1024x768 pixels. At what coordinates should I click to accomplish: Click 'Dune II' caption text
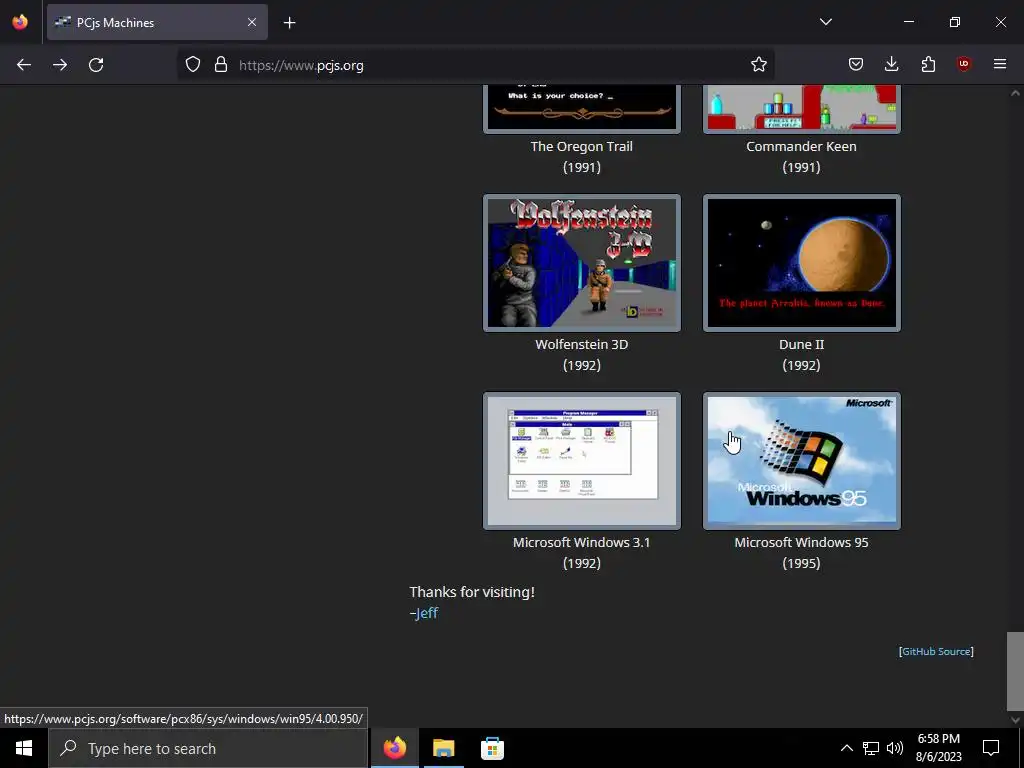click(801, 344)
